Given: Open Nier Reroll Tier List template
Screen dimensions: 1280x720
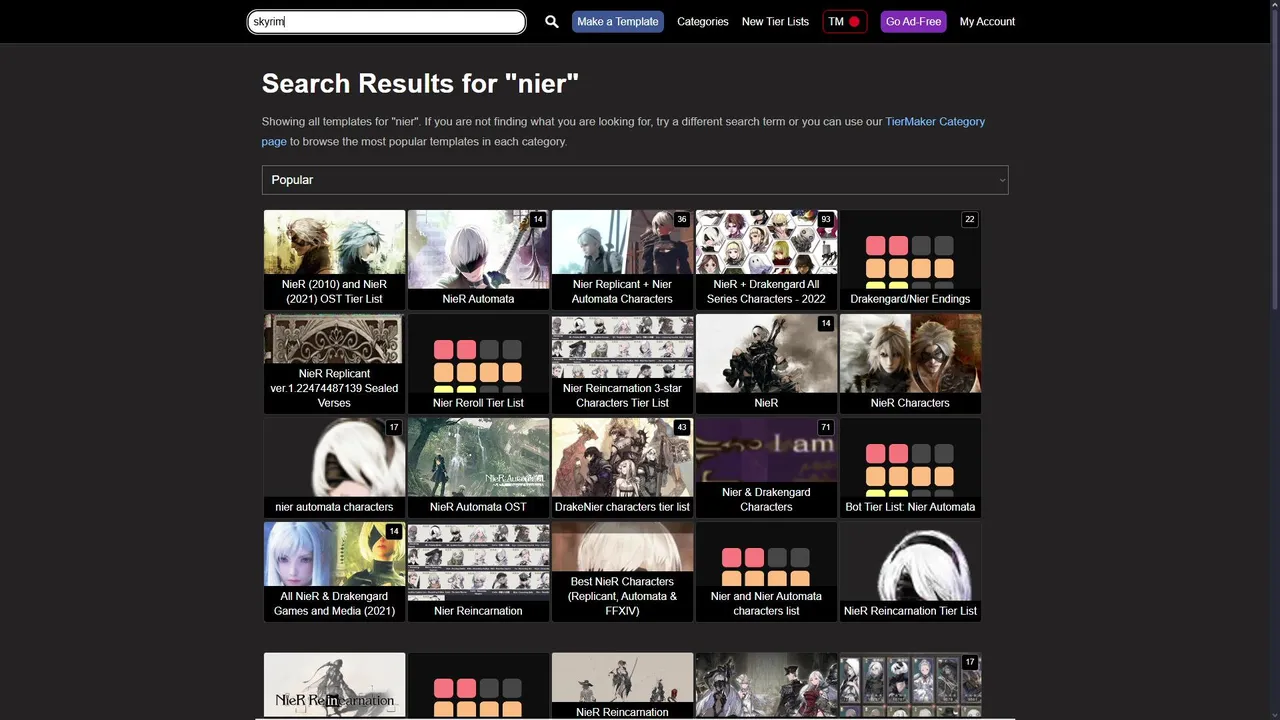Looking at the screenshot, I should pyautogui.click(x=479, y=363).
